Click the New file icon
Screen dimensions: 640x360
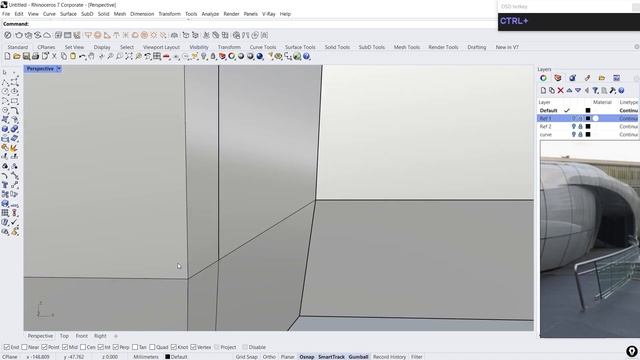[7, 56]
